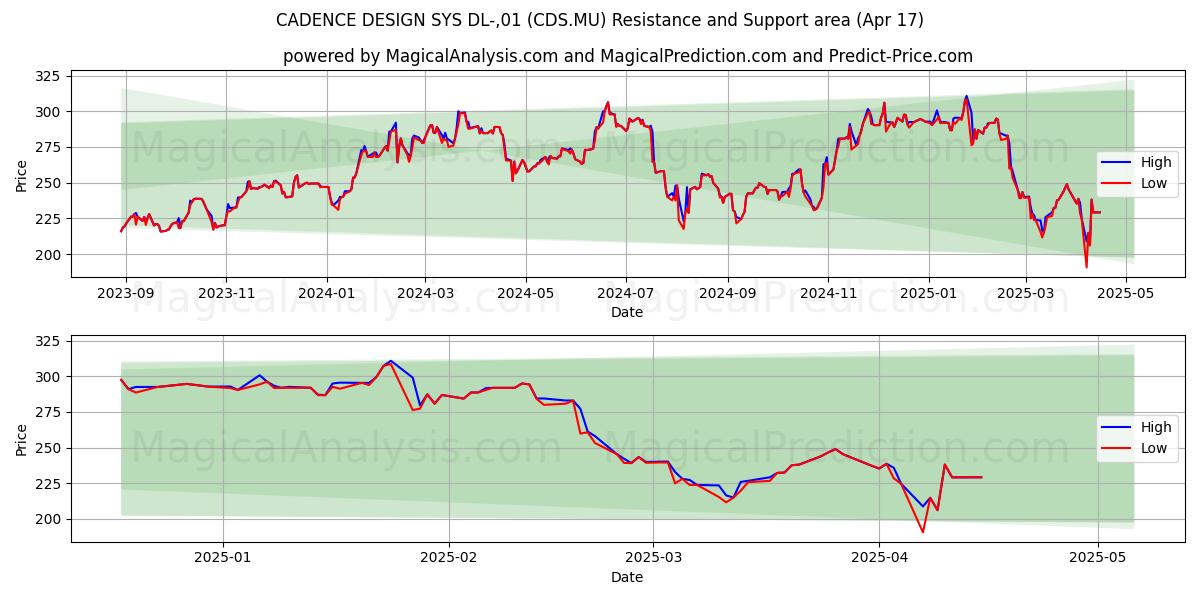The width and height of the screenshot is (1200, 600).
Task: Click 'High' in the top chart legend
Action: [x=1157, y=162]
